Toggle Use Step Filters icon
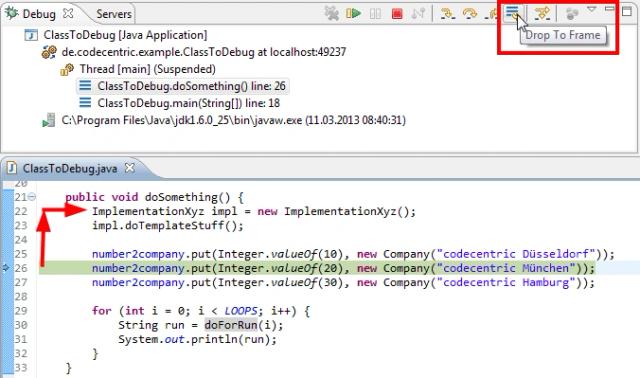The width and height of the screenshot is (640, 378). (x=542, y=13)
